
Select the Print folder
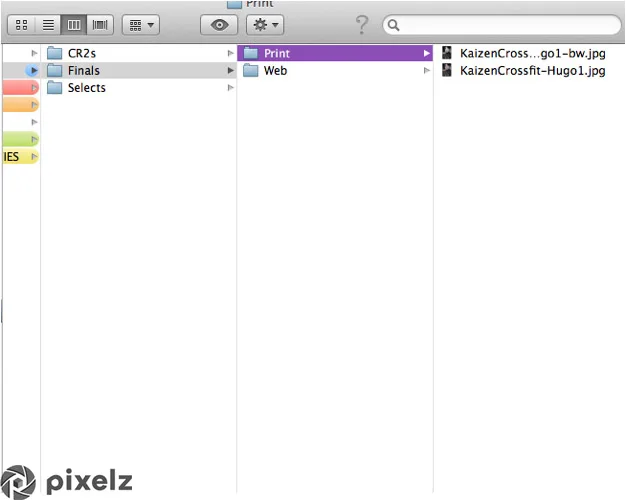(335, 53)
